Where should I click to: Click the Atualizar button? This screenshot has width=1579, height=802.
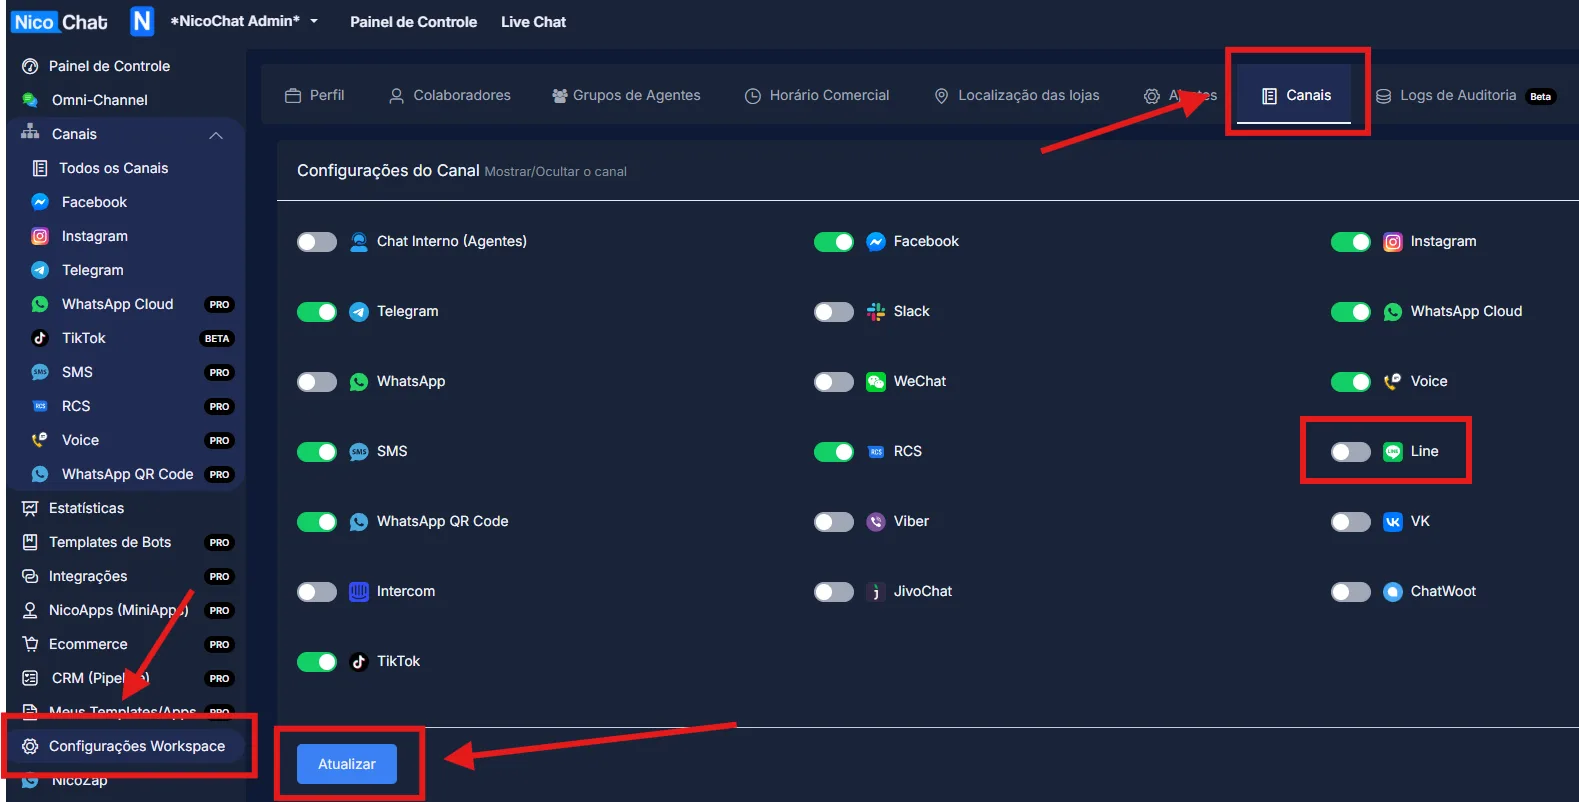click(347, 764)
